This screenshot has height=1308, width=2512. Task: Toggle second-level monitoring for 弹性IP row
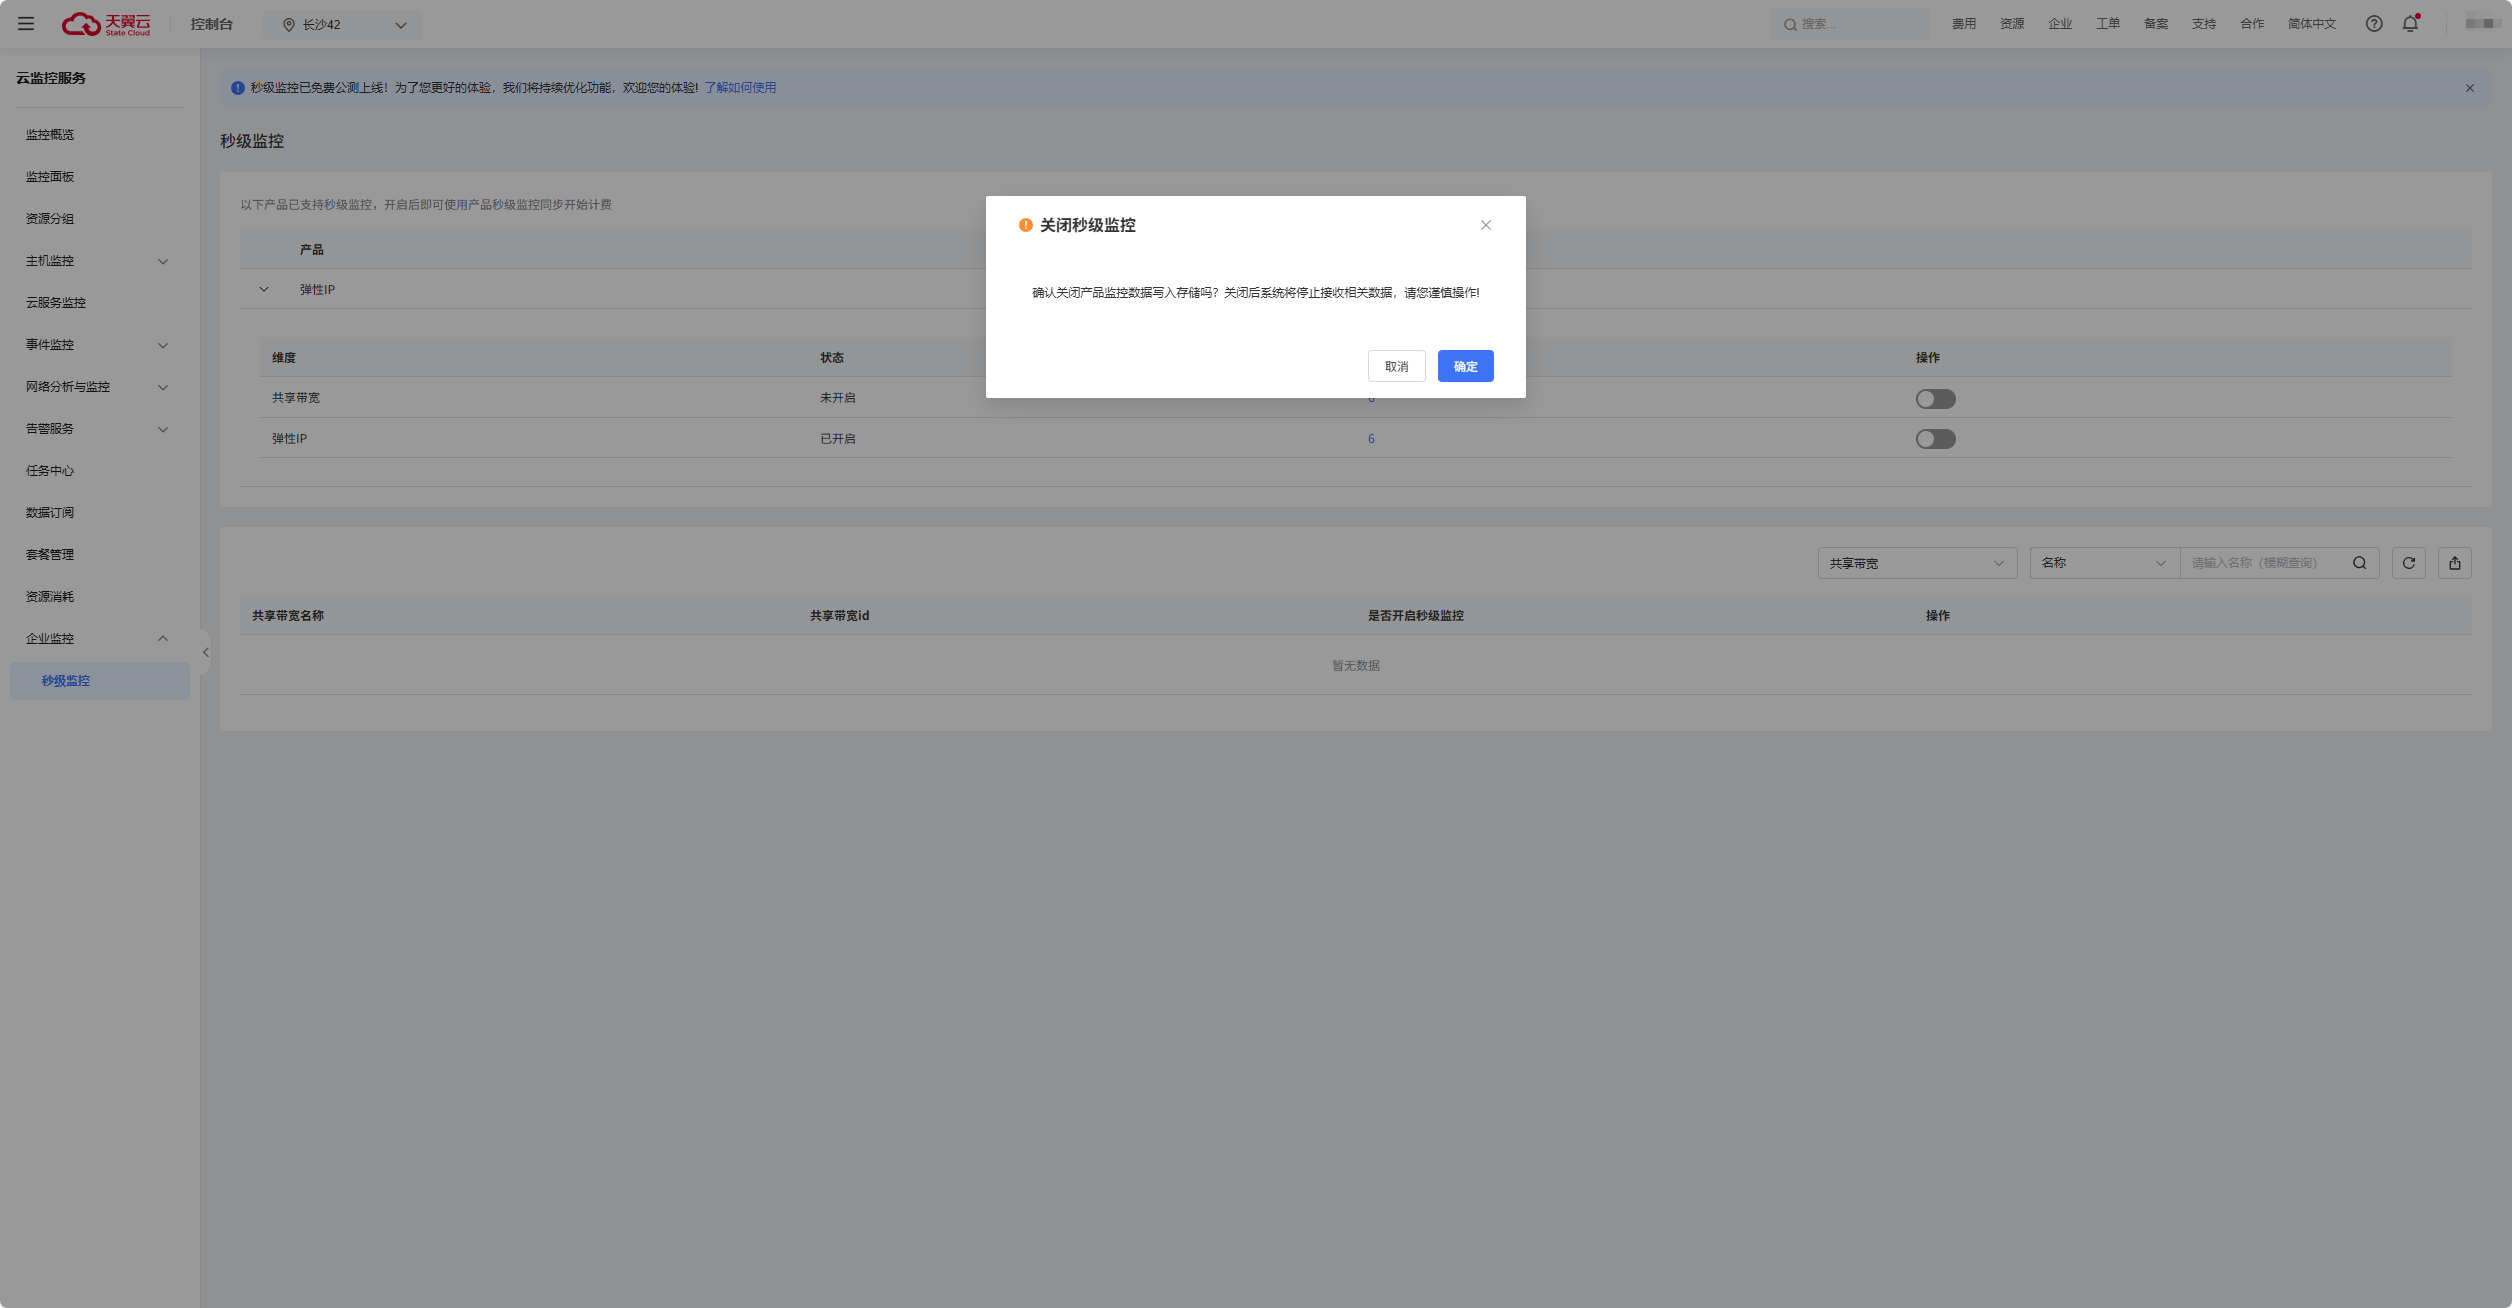pos(1934,439)
